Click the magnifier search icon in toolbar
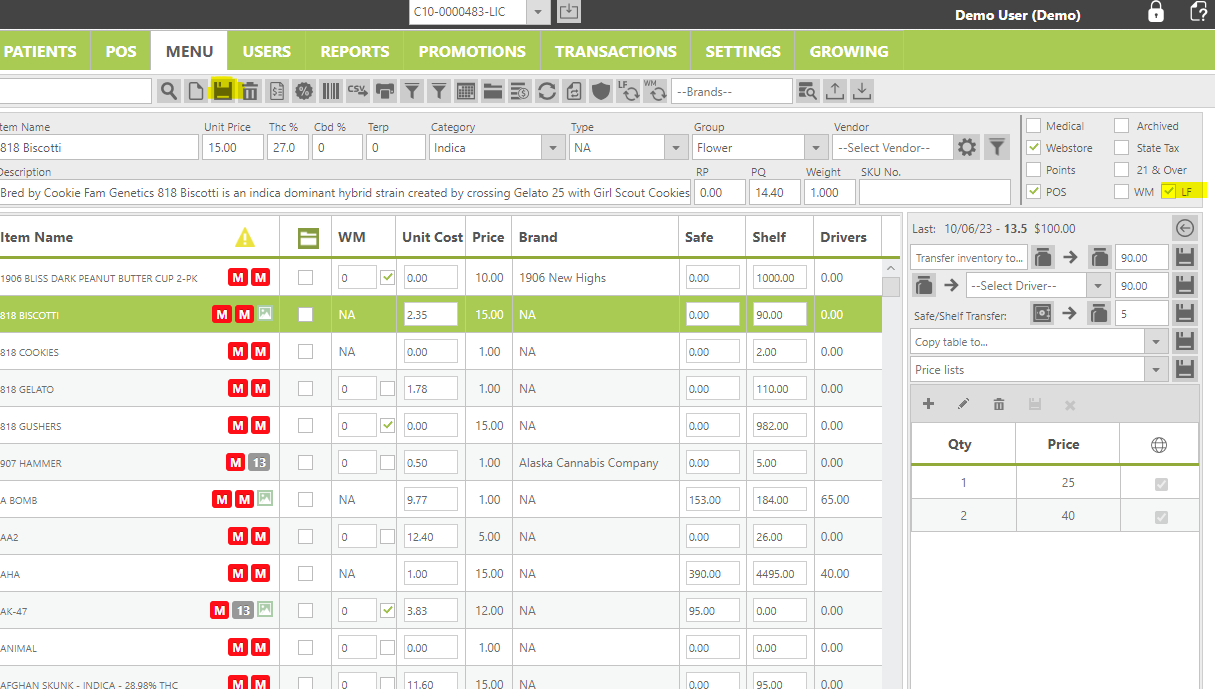1215x689 pixels. point(169,91)
